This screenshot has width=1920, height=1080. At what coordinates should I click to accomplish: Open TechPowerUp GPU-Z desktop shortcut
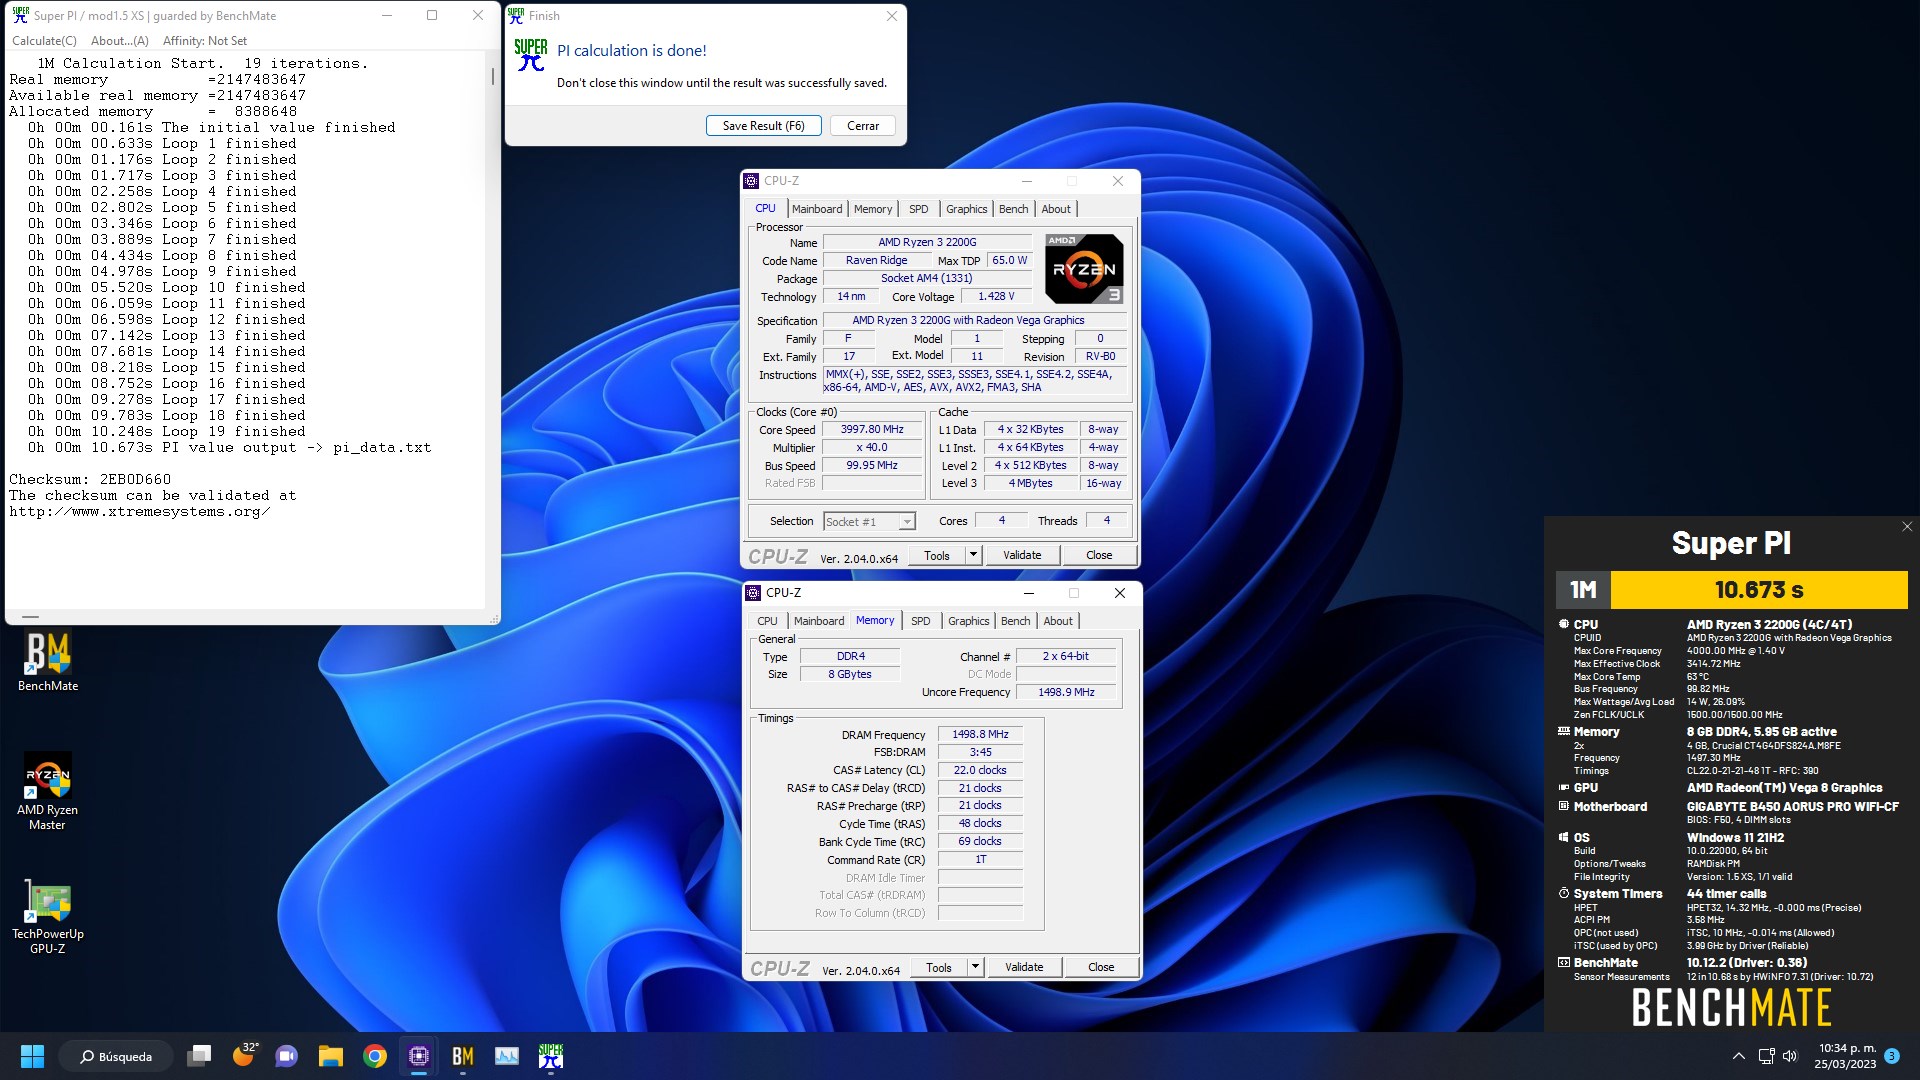47,917
